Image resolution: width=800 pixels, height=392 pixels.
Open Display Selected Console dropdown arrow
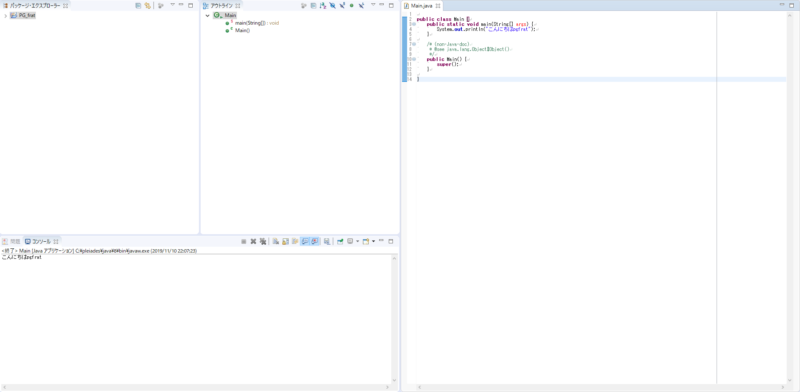[357, 241]
